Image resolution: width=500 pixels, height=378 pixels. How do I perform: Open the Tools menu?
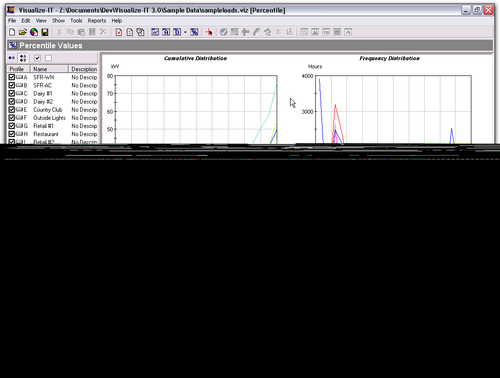pos(76,21)
